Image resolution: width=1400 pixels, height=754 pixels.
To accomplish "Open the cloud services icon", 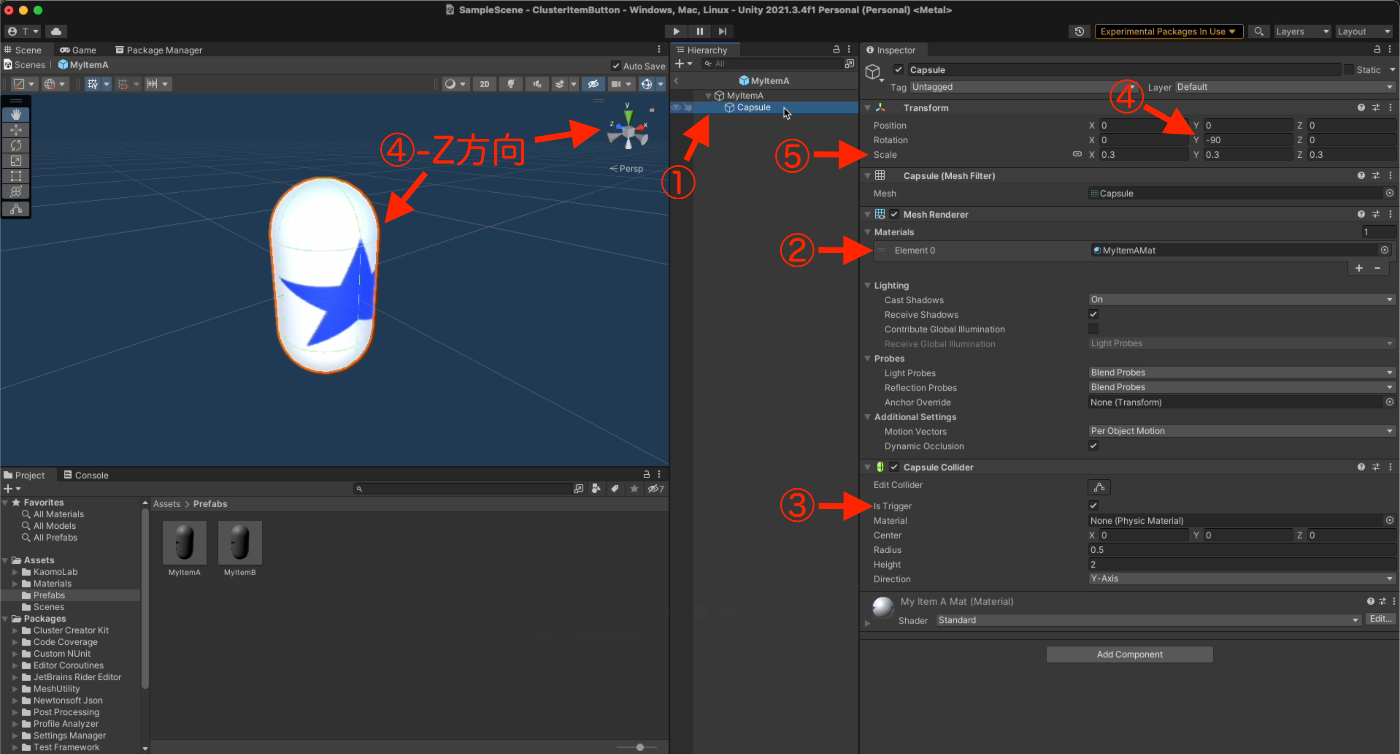I will point(54,32).
